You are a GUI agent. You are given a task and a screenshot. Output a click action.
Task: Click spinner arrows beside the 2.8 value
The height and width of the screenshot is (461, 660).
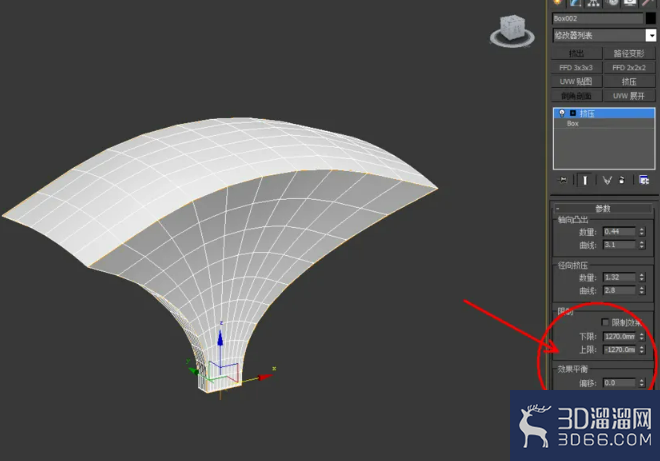[x=642, y=290]
